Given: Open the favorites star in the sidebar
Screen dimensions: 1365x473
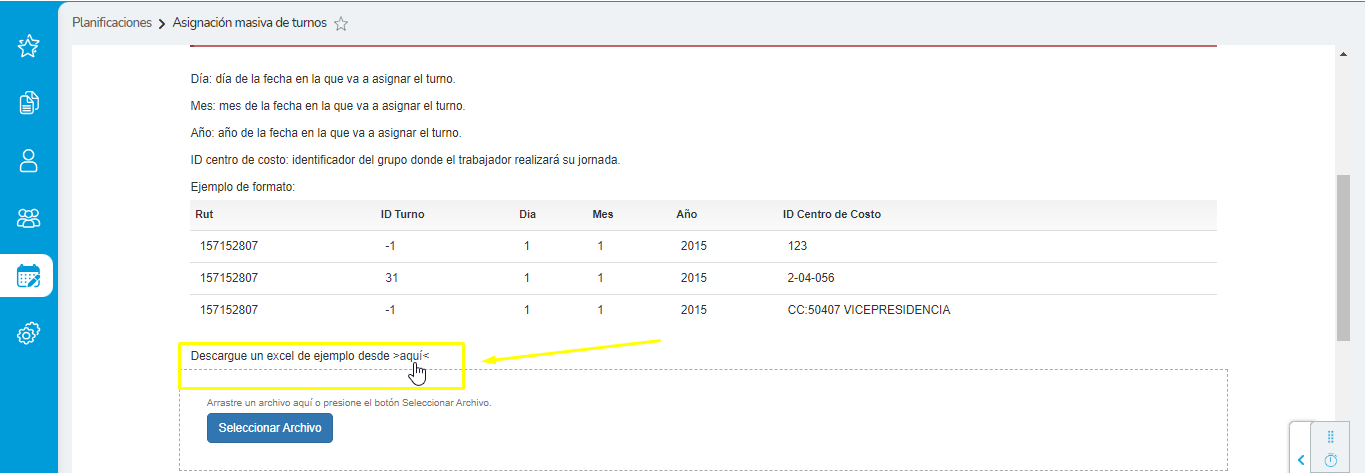Looking at the screenshot, I should tap(28, 46).
